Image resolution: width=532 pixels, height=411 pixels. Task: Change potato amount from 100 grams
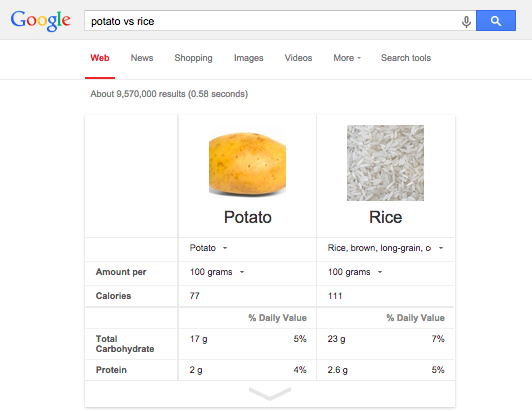pyautogui.click(x=217, y=272)
